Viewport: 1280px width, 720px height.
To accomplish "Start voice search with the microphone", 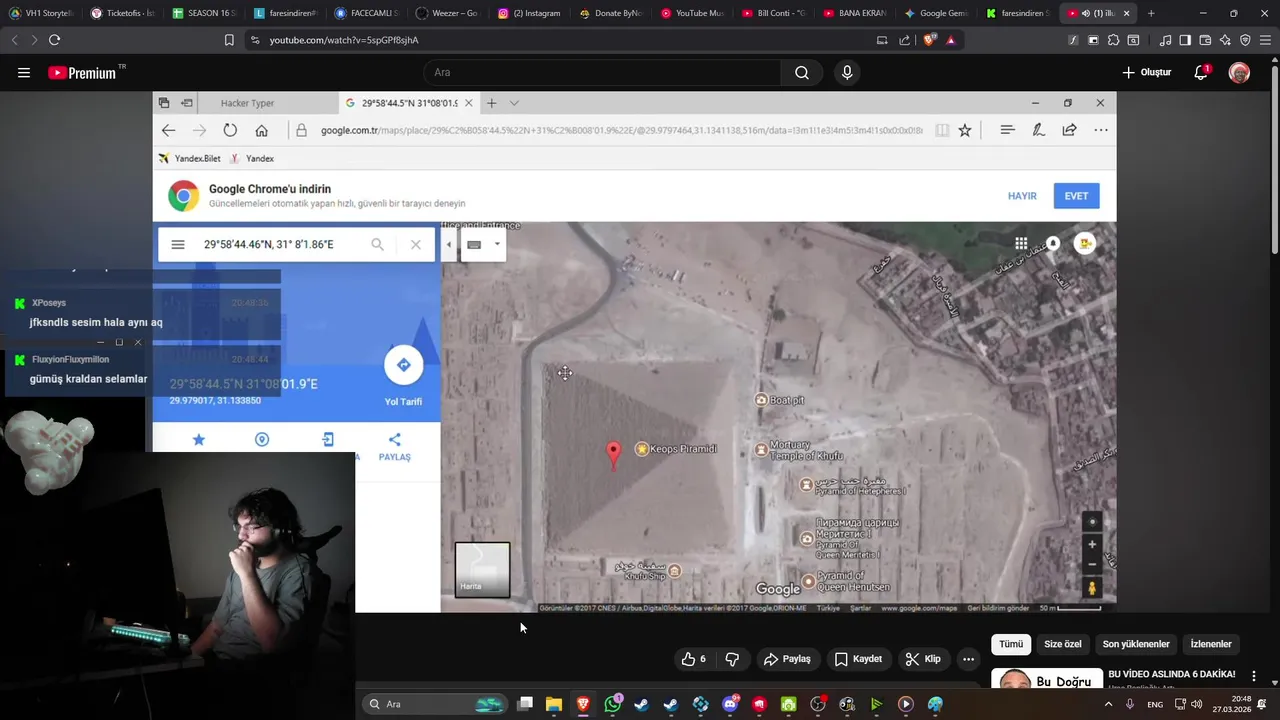I will coord(847,72).
